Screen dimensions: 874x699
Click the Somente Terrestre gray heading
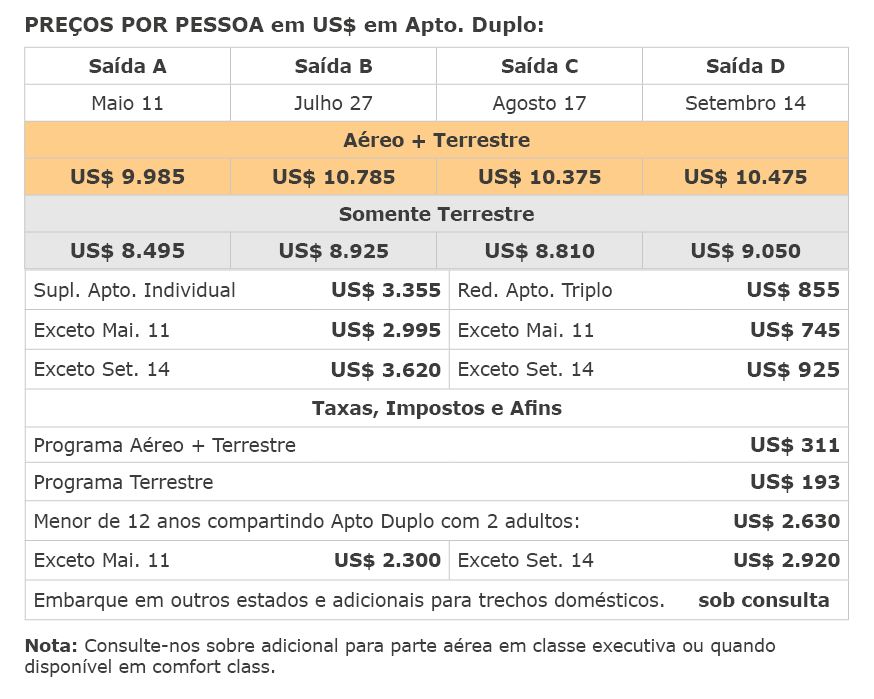pos(436,214)
